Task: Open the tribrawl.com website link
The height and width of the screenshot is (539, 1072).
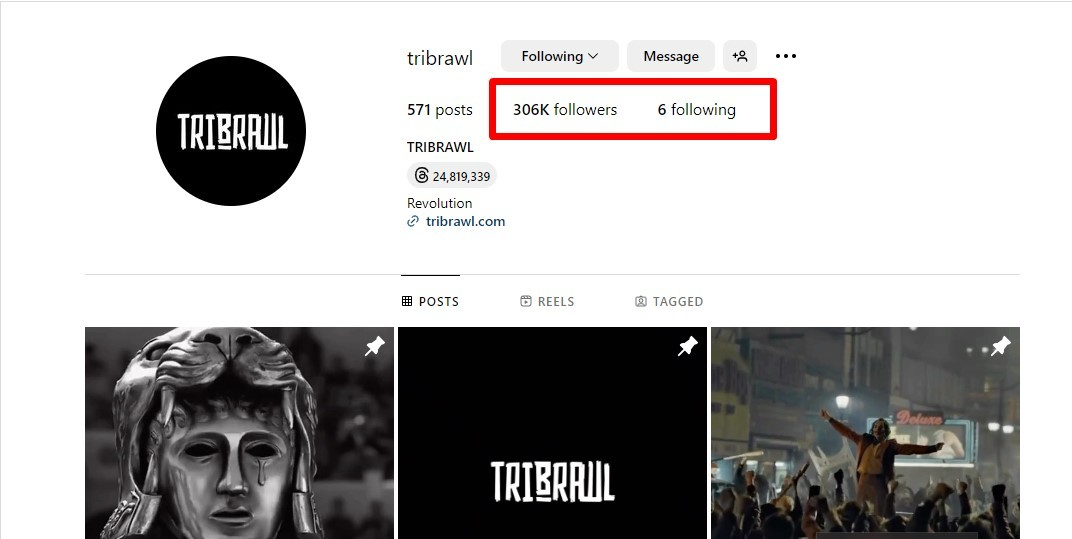Action: [465, 222]
